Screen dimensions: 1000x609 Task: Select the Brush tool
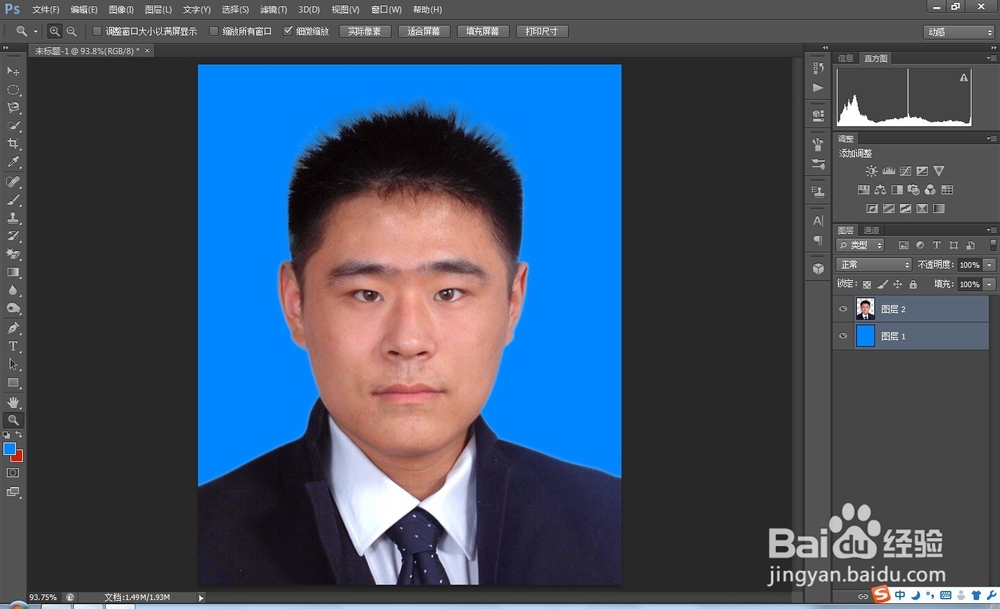14,197
